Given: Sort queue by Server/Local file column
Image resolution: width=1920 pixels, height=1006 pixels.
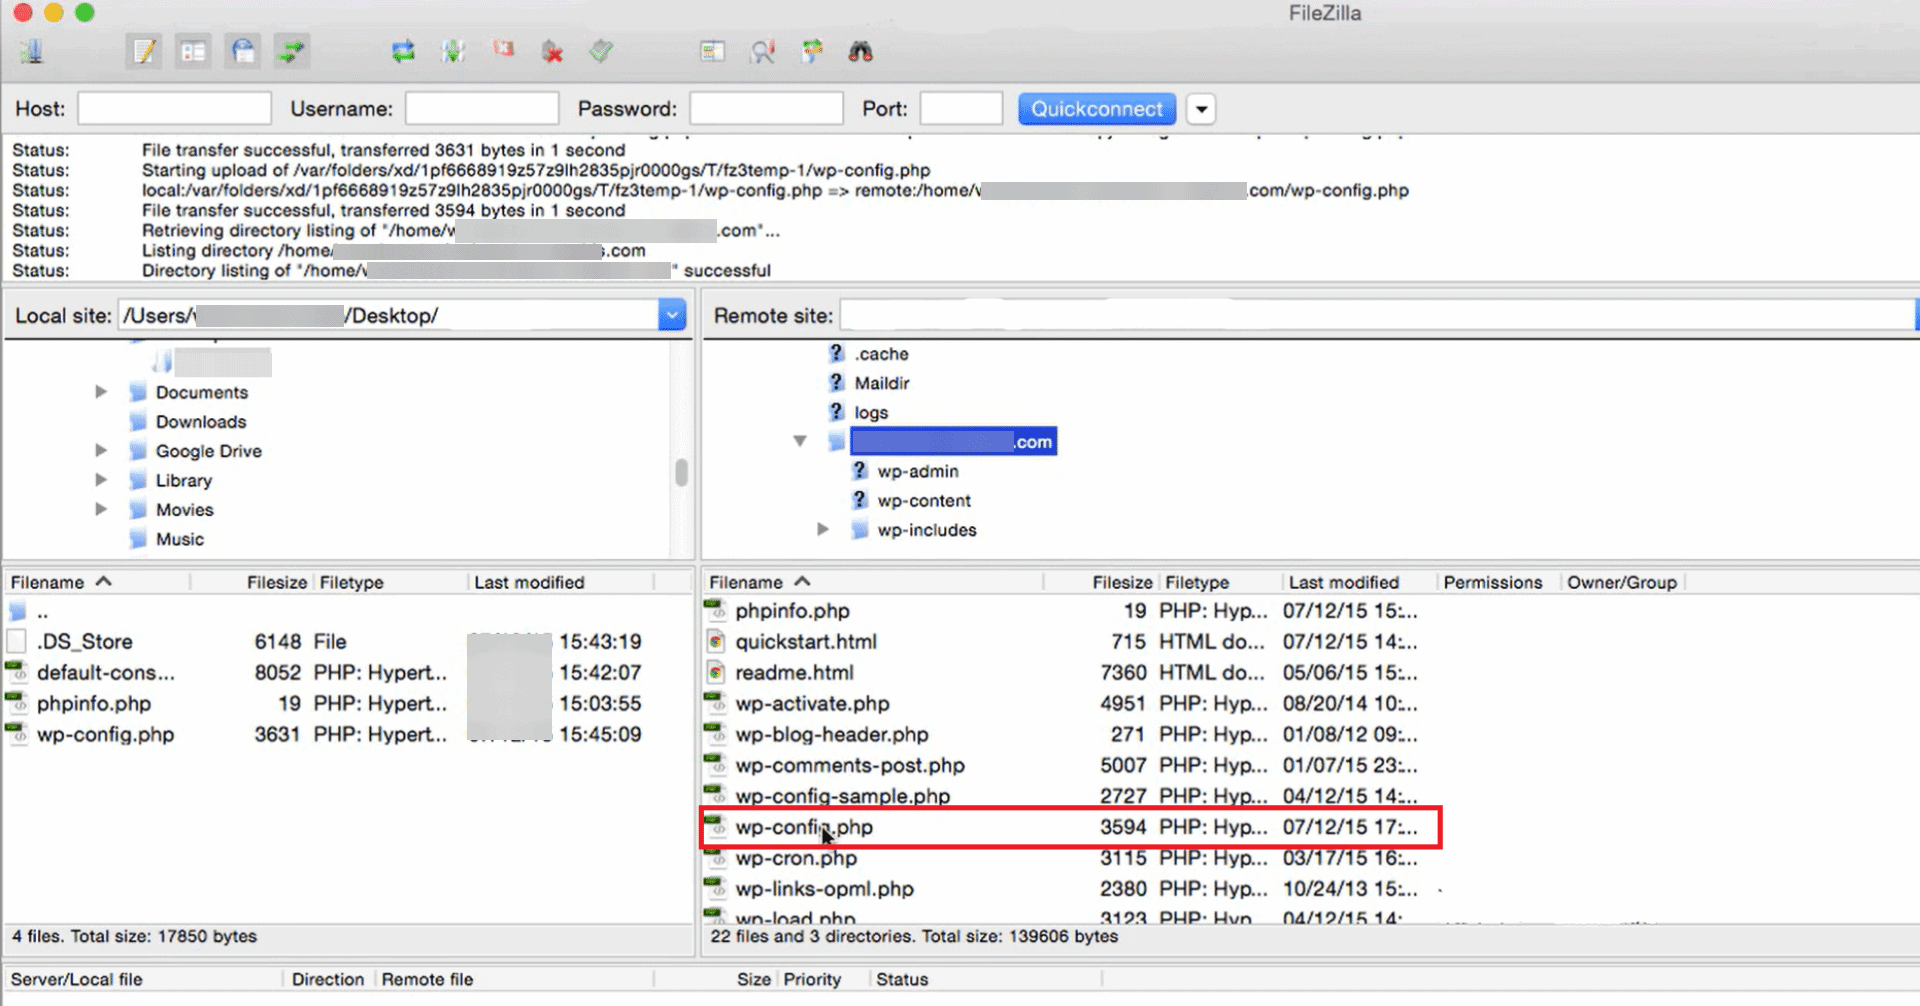Looking at the screenshot, I should [143, 979].
